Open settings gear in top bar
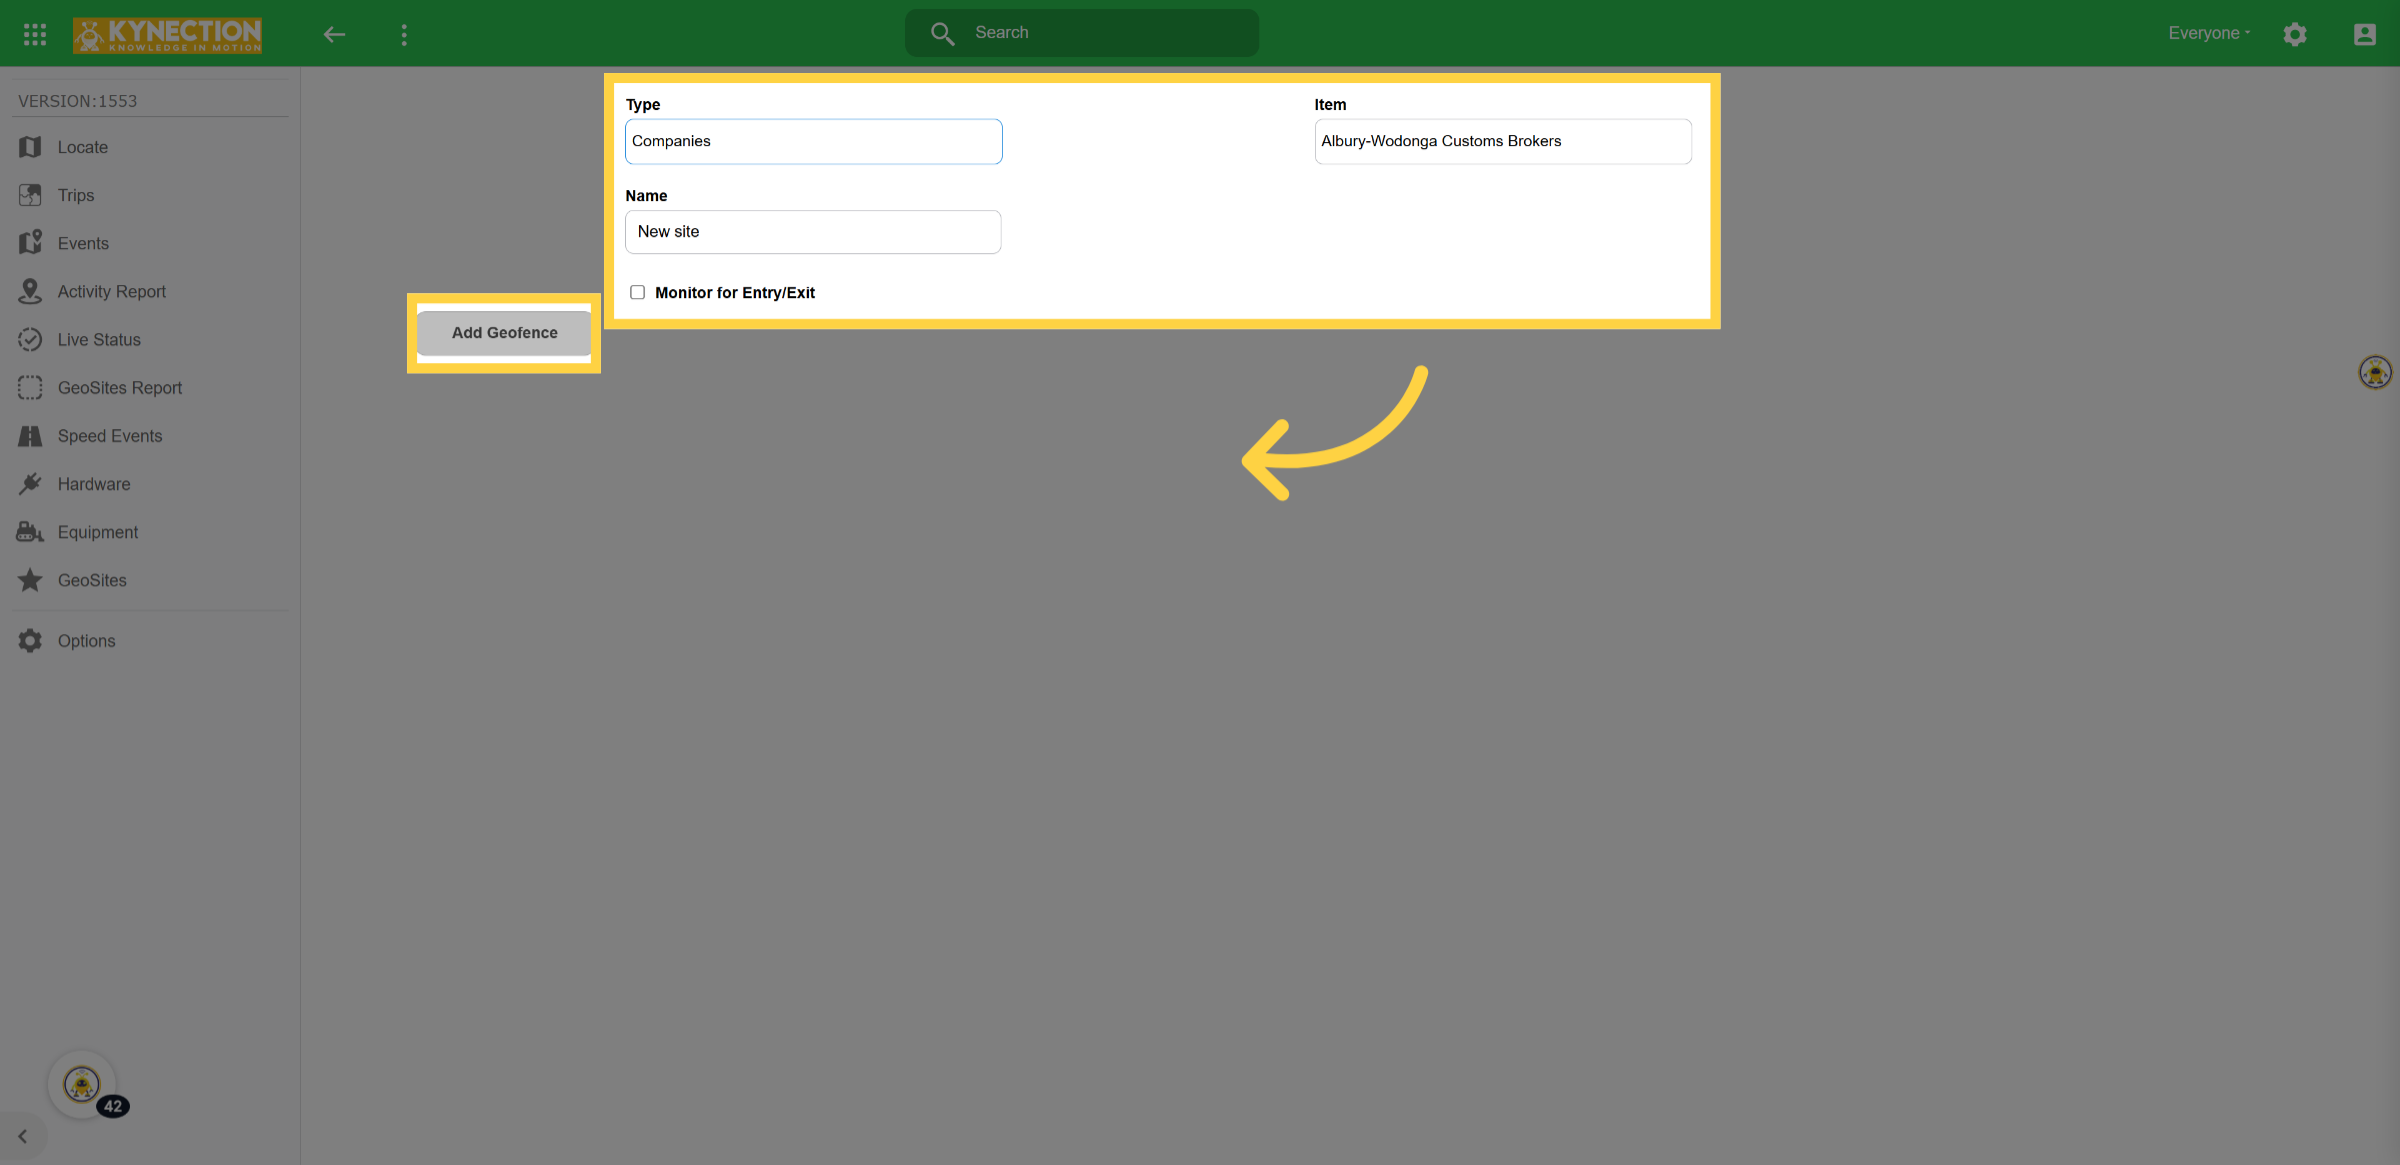Image resolution: width=2400 pixels, height=1165 pixels. tap(2295, 34)
